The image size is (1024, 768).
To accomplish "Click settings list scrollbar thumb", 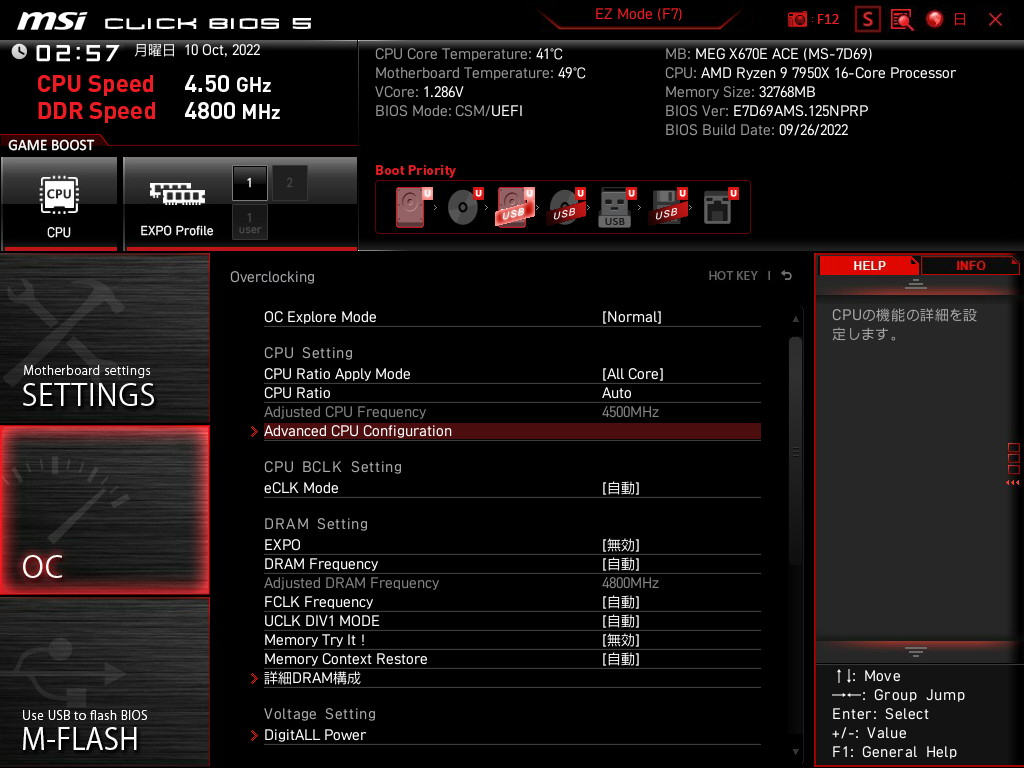I will click(795, 451).
